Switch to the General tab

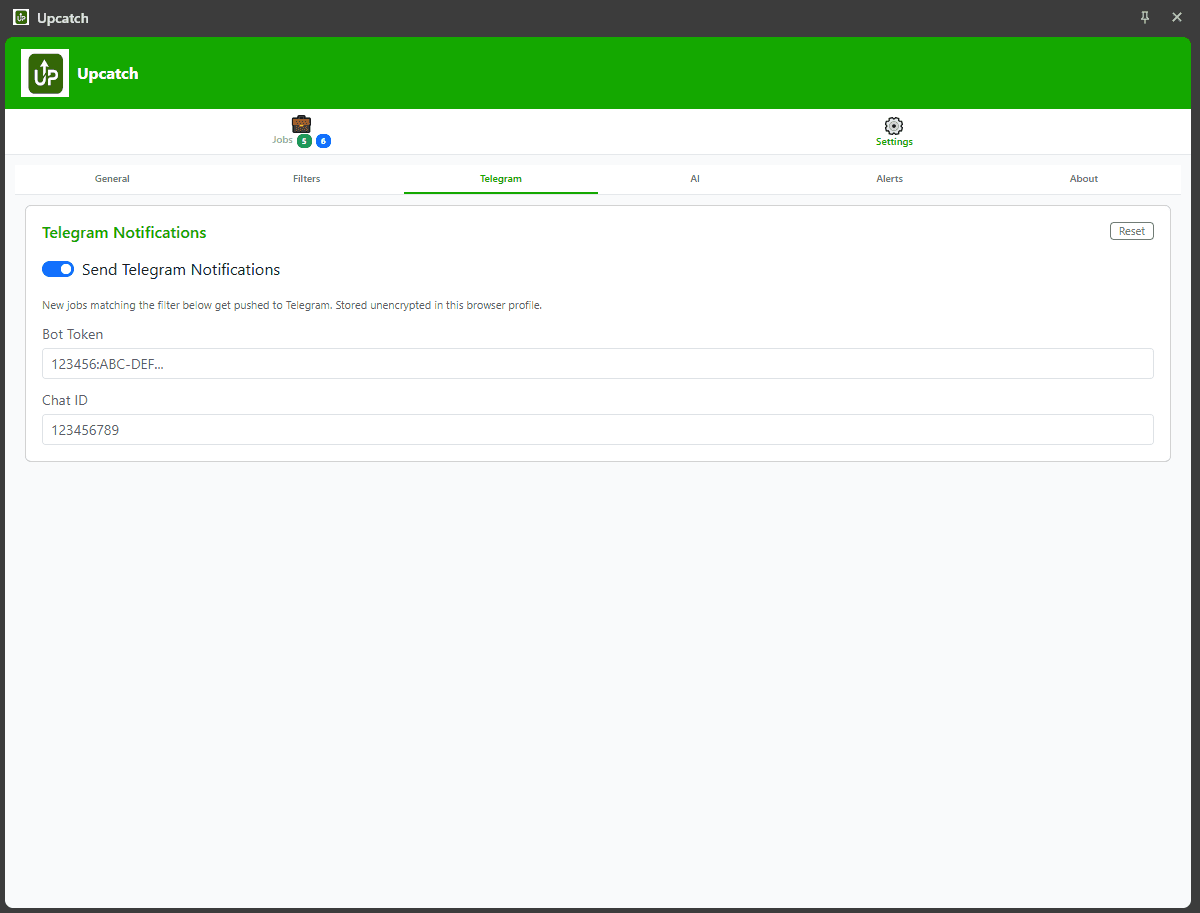pos(112,179)
